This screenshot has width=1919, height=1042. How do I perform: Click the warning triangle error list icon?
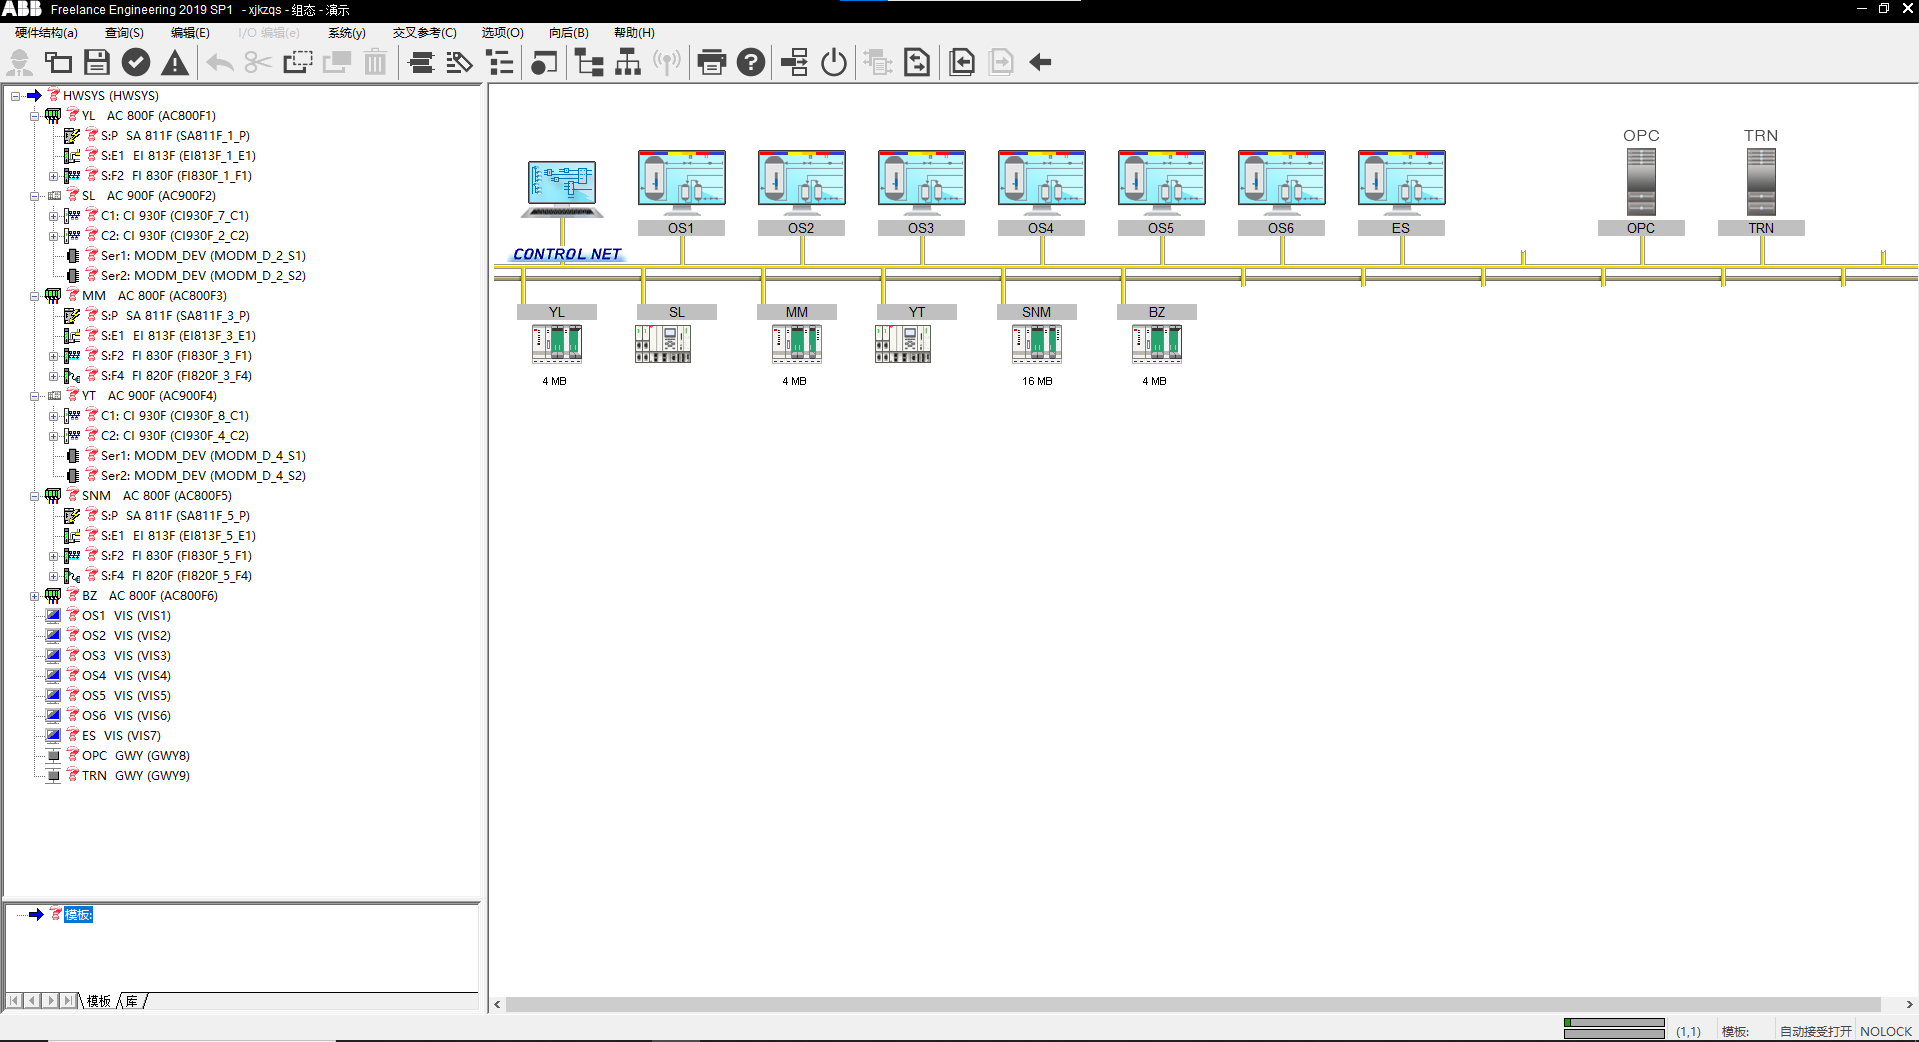point(175,62)
